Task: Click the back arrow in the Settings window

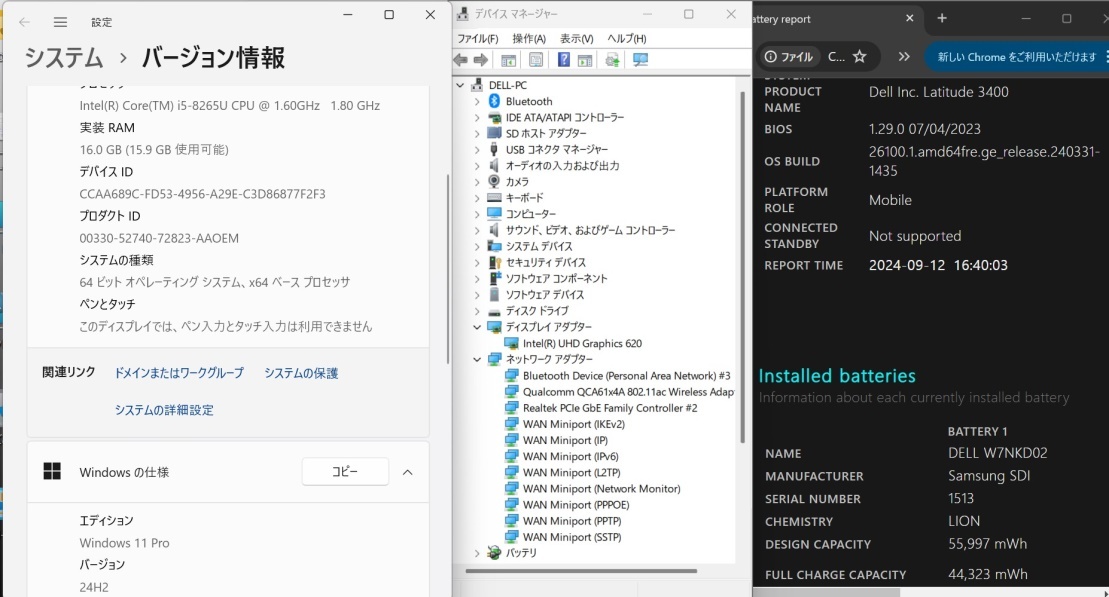Action: [x=24, y=22]
